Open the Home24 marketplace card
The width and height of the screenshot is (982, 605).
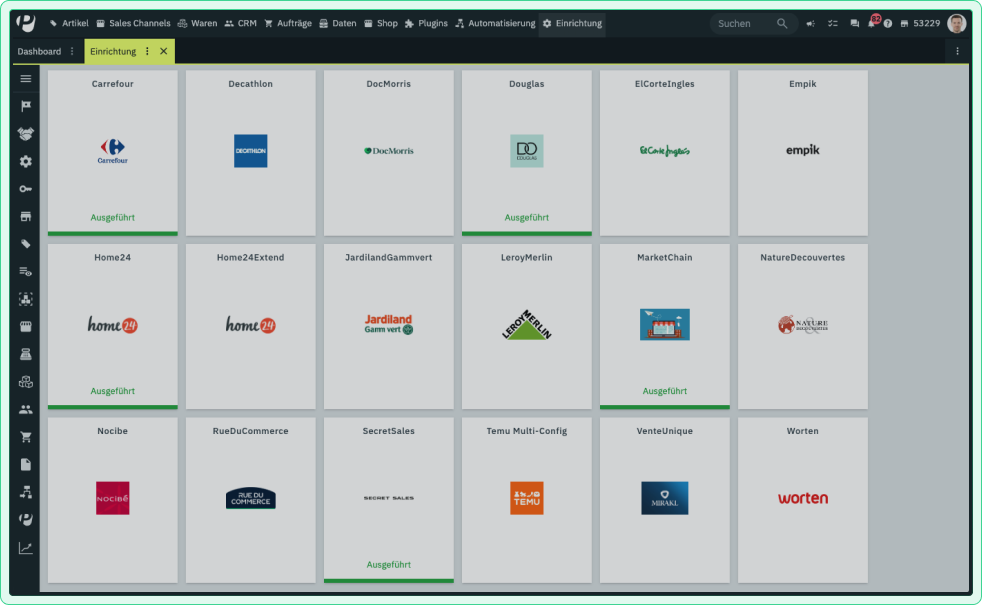pyautogui.click(x=113, y=326)
